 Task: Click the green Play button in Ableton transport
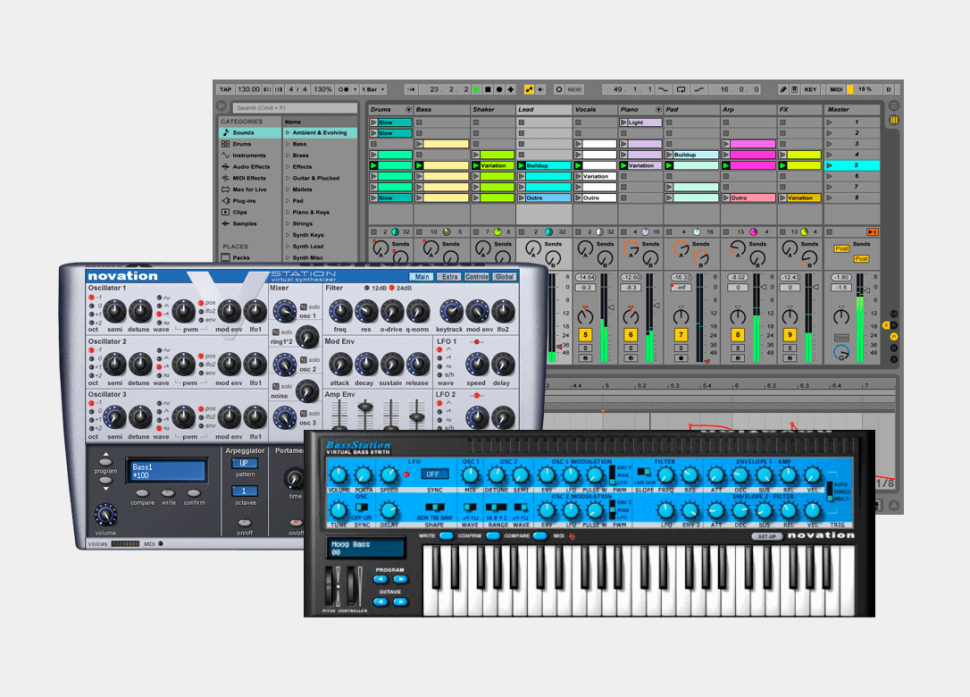point(476,89)
